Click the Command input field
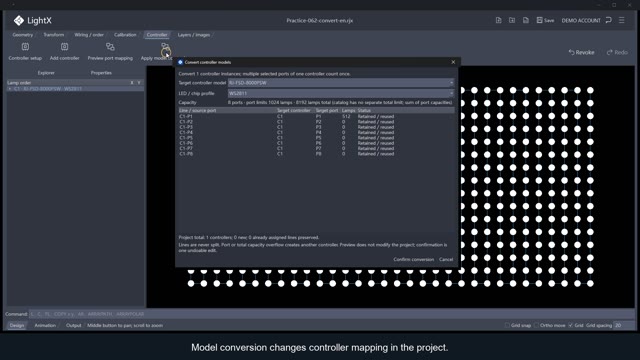 tap(331, 314)
